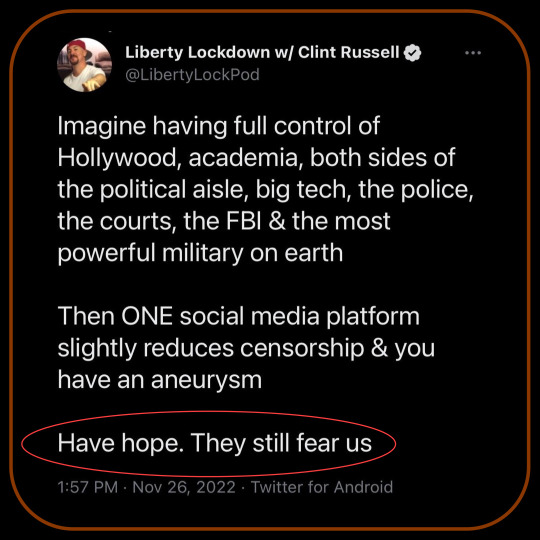The width and height of the screenshot is (540, 540).
Task: Click the 1:57 PM timestamp
Action: [x=88, y=487]
